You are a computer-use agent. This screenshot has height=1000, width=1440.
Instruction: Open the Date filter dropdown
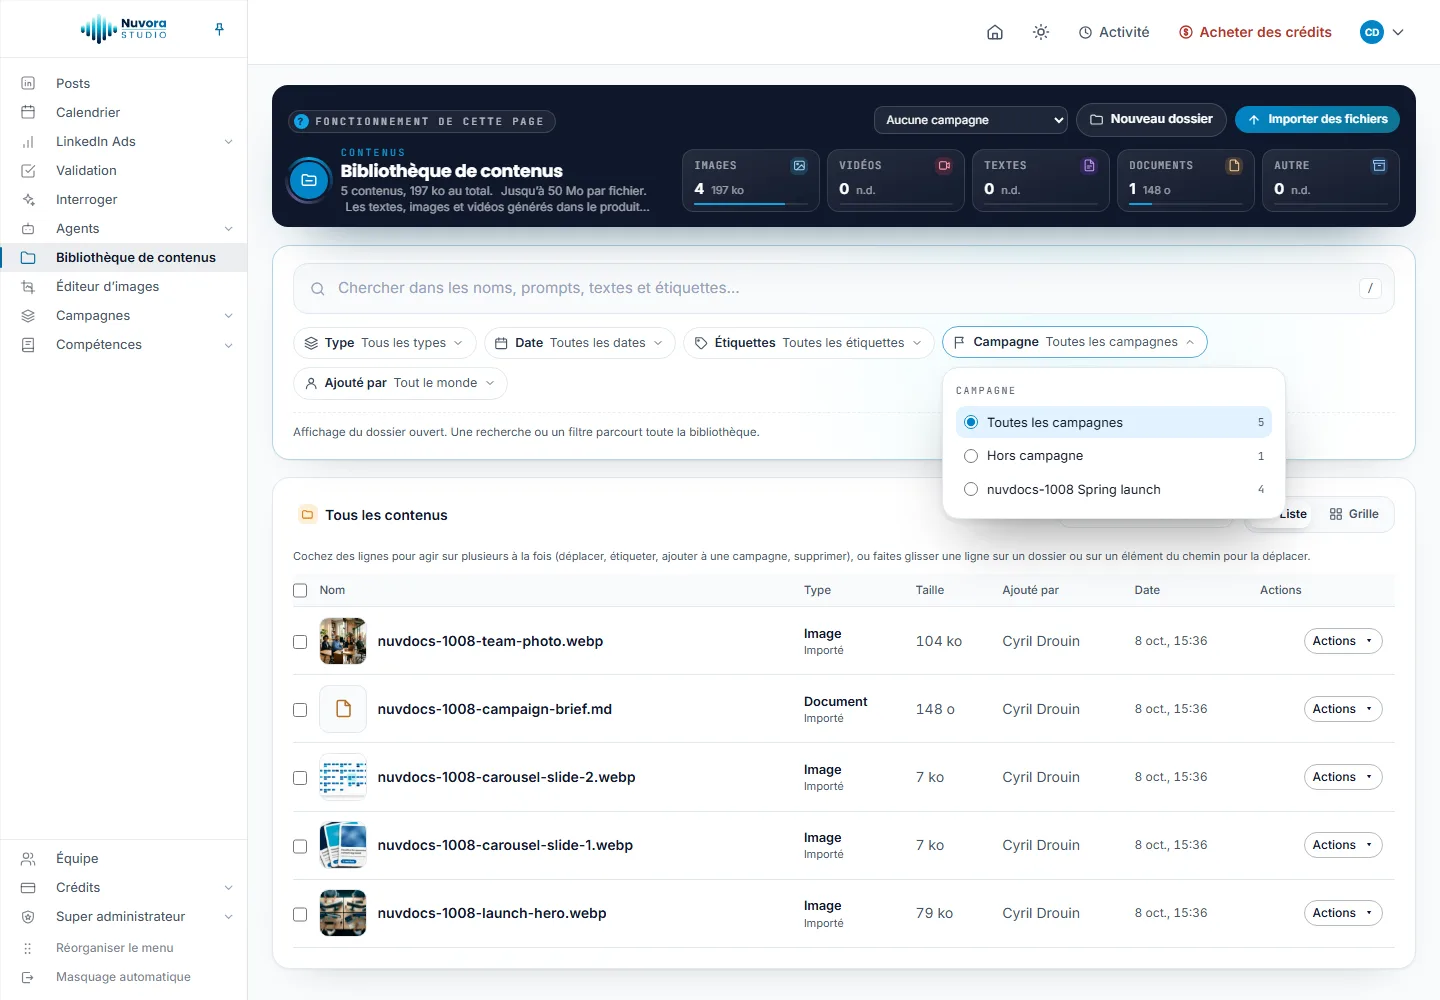click(x=580, y=343)
